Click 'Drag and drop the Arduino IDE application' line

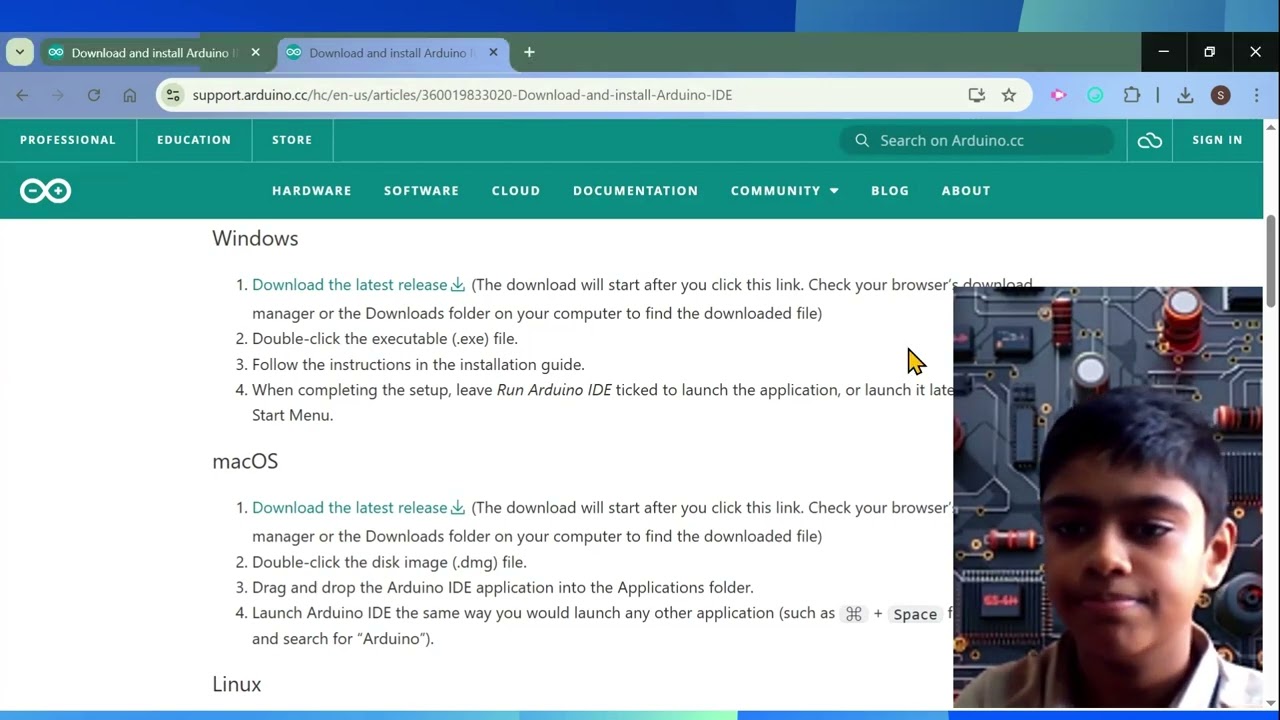tap(503, 588)
